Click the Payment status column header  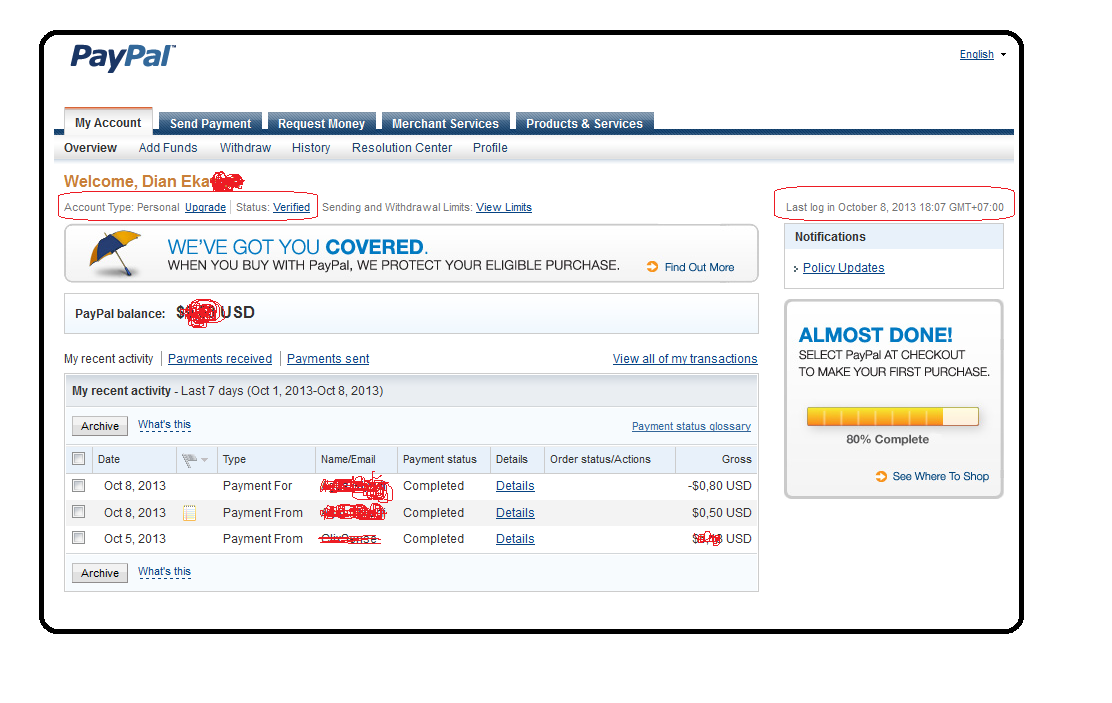click(440, 460)
